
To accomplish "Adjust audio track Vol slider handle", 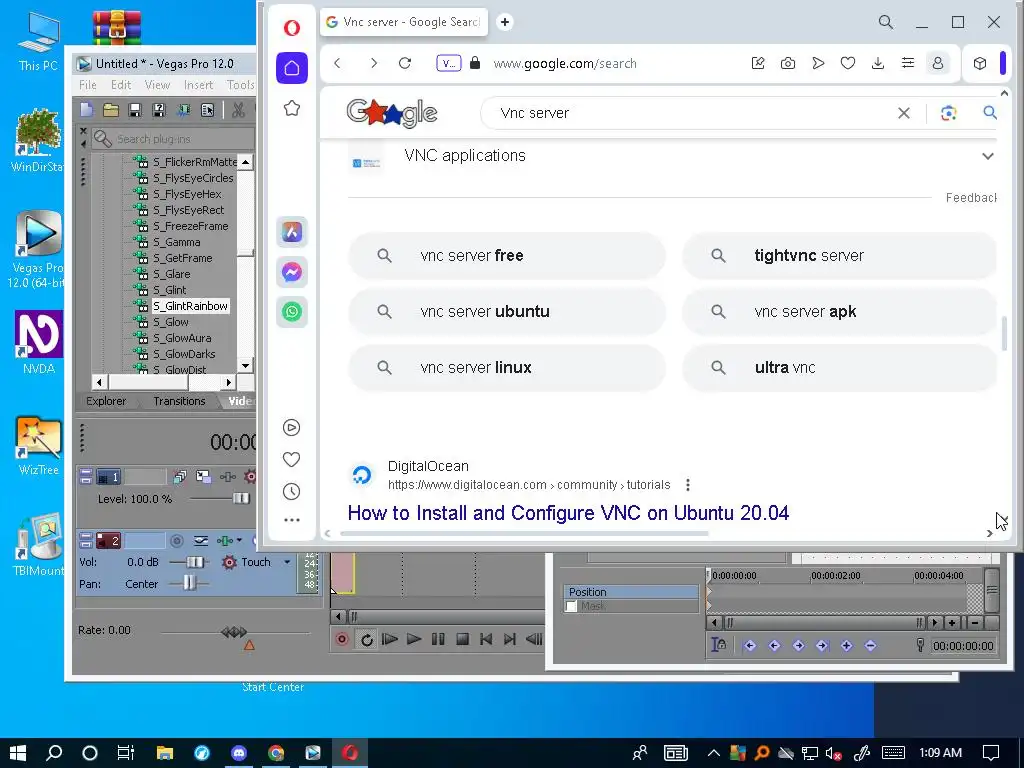I will click(x=195, y=562).
